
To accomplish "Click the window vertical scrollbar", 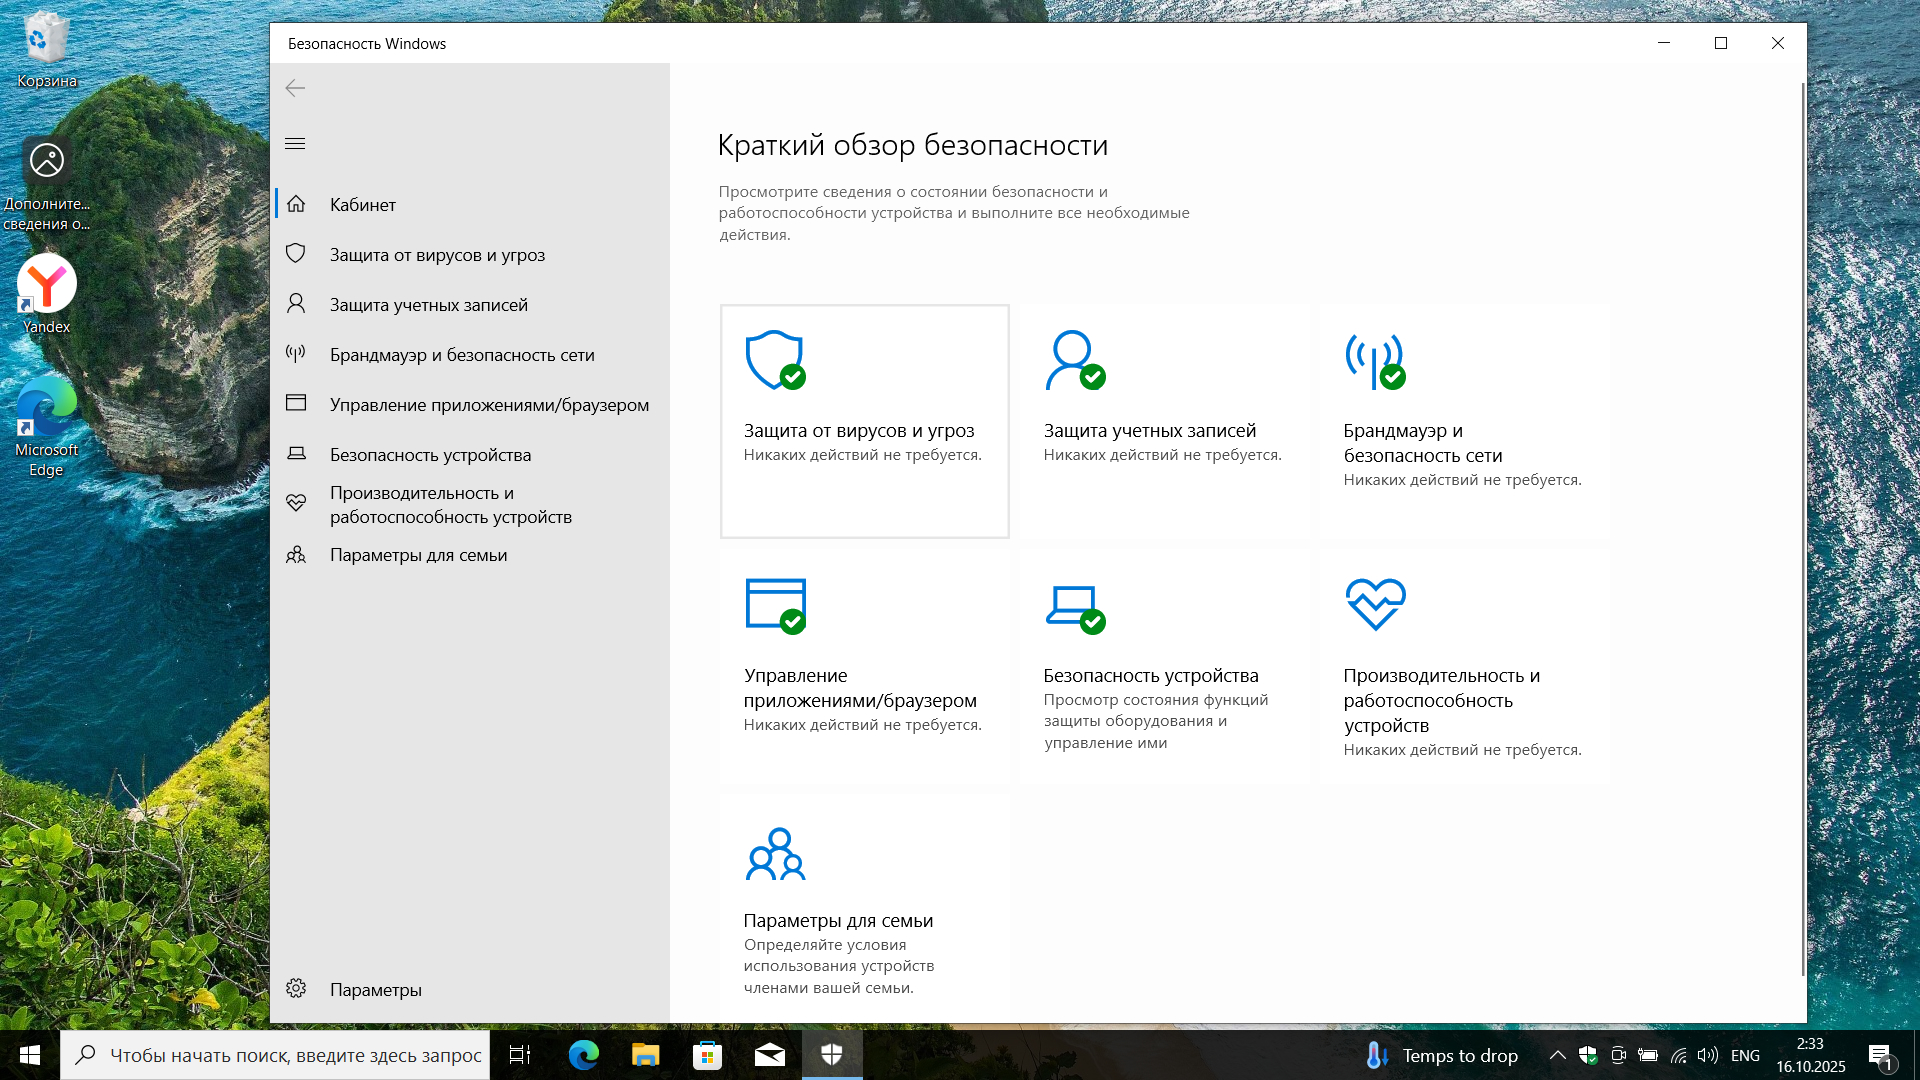I will pyautogui.click(x=1803, y=530).
